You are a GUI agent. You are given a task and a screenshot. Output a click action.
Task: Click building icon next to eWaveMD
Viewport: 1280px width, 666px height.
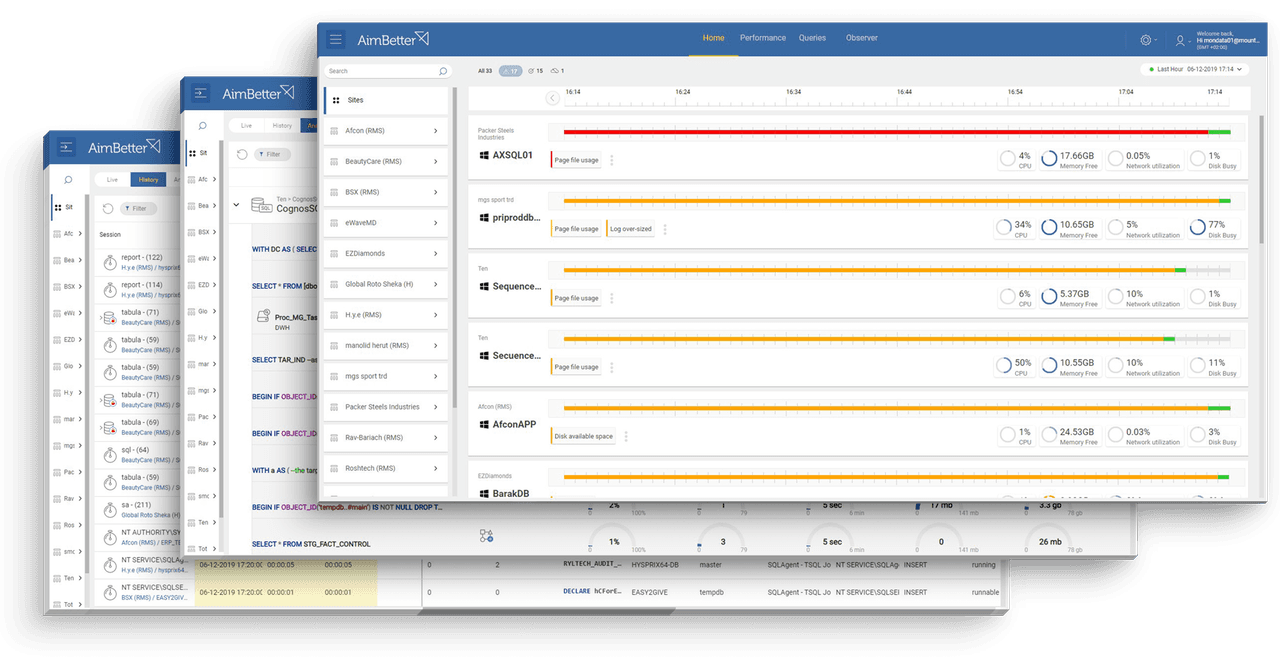pos(336,223)
